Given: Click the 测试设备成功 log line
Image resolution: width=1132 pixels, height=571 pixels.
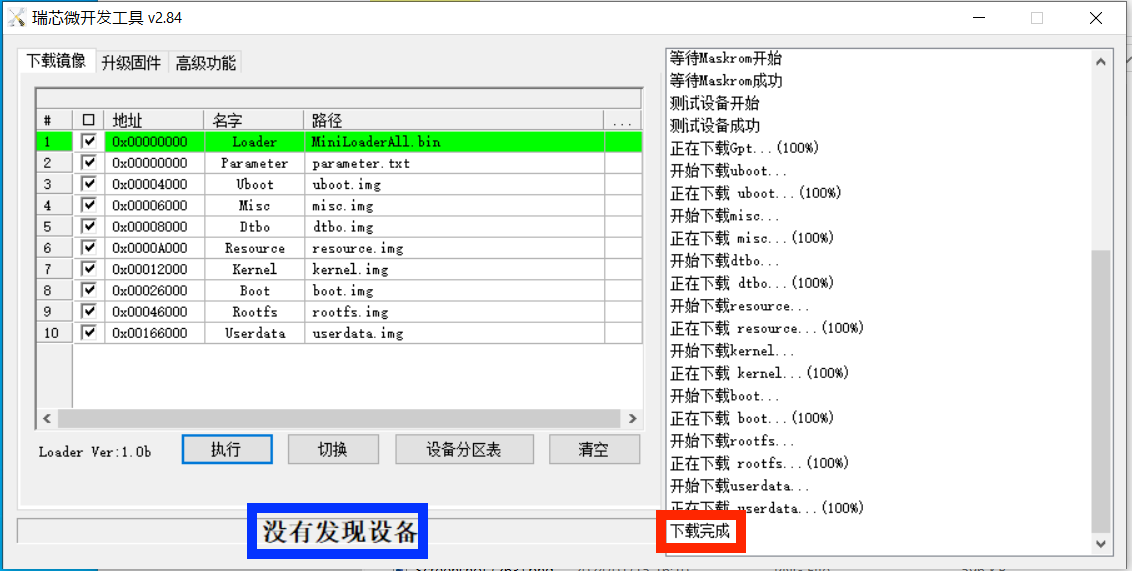Looking at the screenshot, I should click(715, 126).
